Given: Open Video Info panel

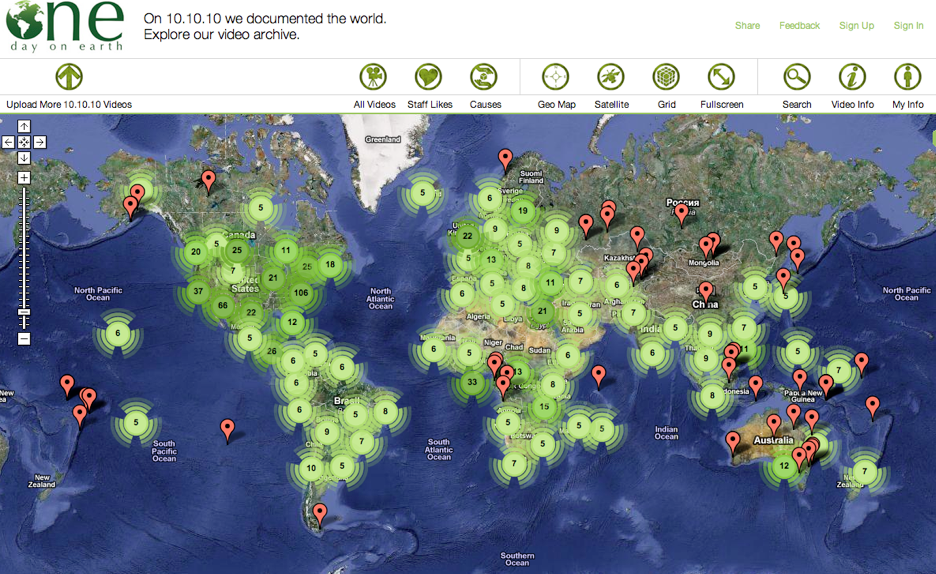Looking at the screenshot, I should coord(852,77).
